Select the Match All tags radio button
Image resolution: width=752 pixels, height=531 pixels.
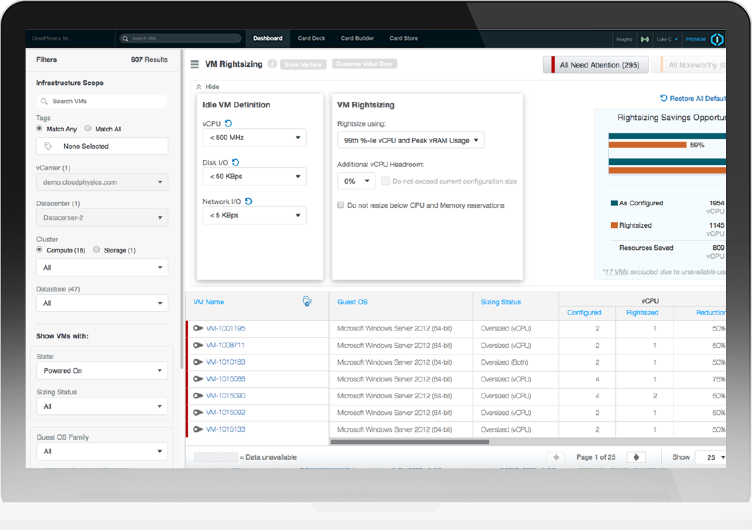click(88, 129)
